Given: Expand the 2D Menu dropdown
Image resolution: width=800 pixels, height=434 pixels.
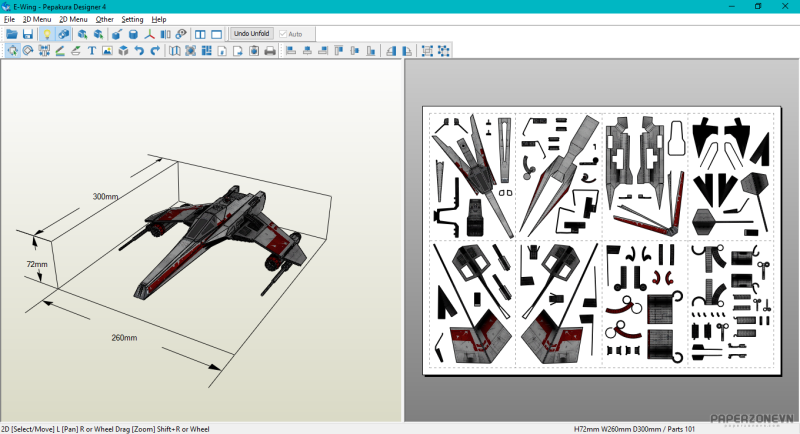Looking at the screenshot, I should click(73, 19).
